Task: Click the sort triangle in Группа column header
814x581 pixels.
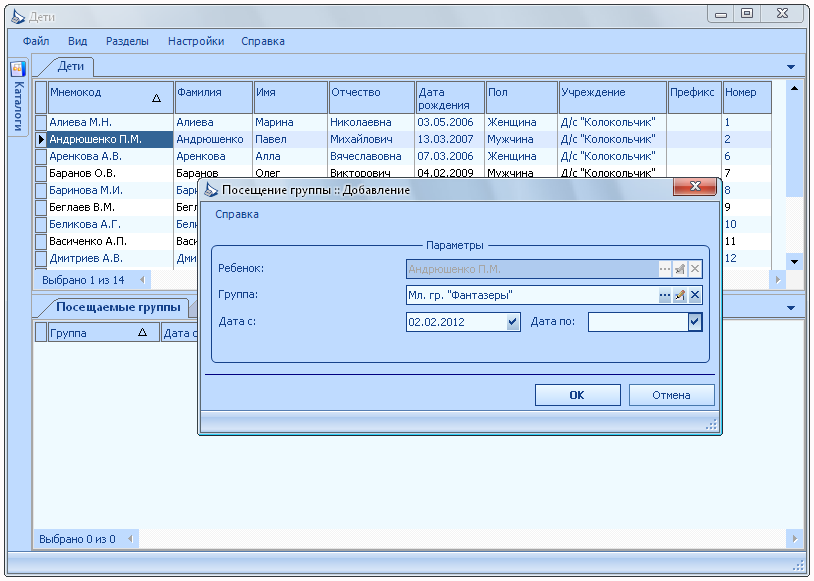Action: [x=142, y=333]
